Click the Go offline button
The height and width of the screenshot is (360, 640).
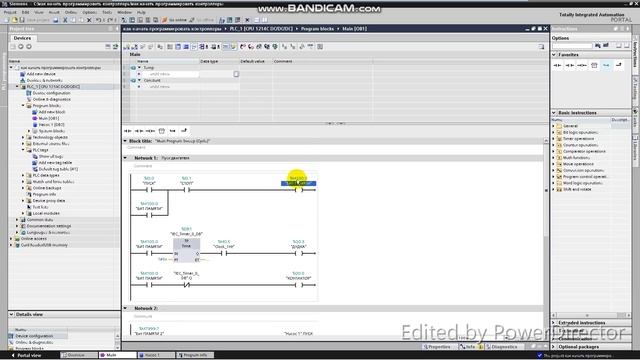202,20
